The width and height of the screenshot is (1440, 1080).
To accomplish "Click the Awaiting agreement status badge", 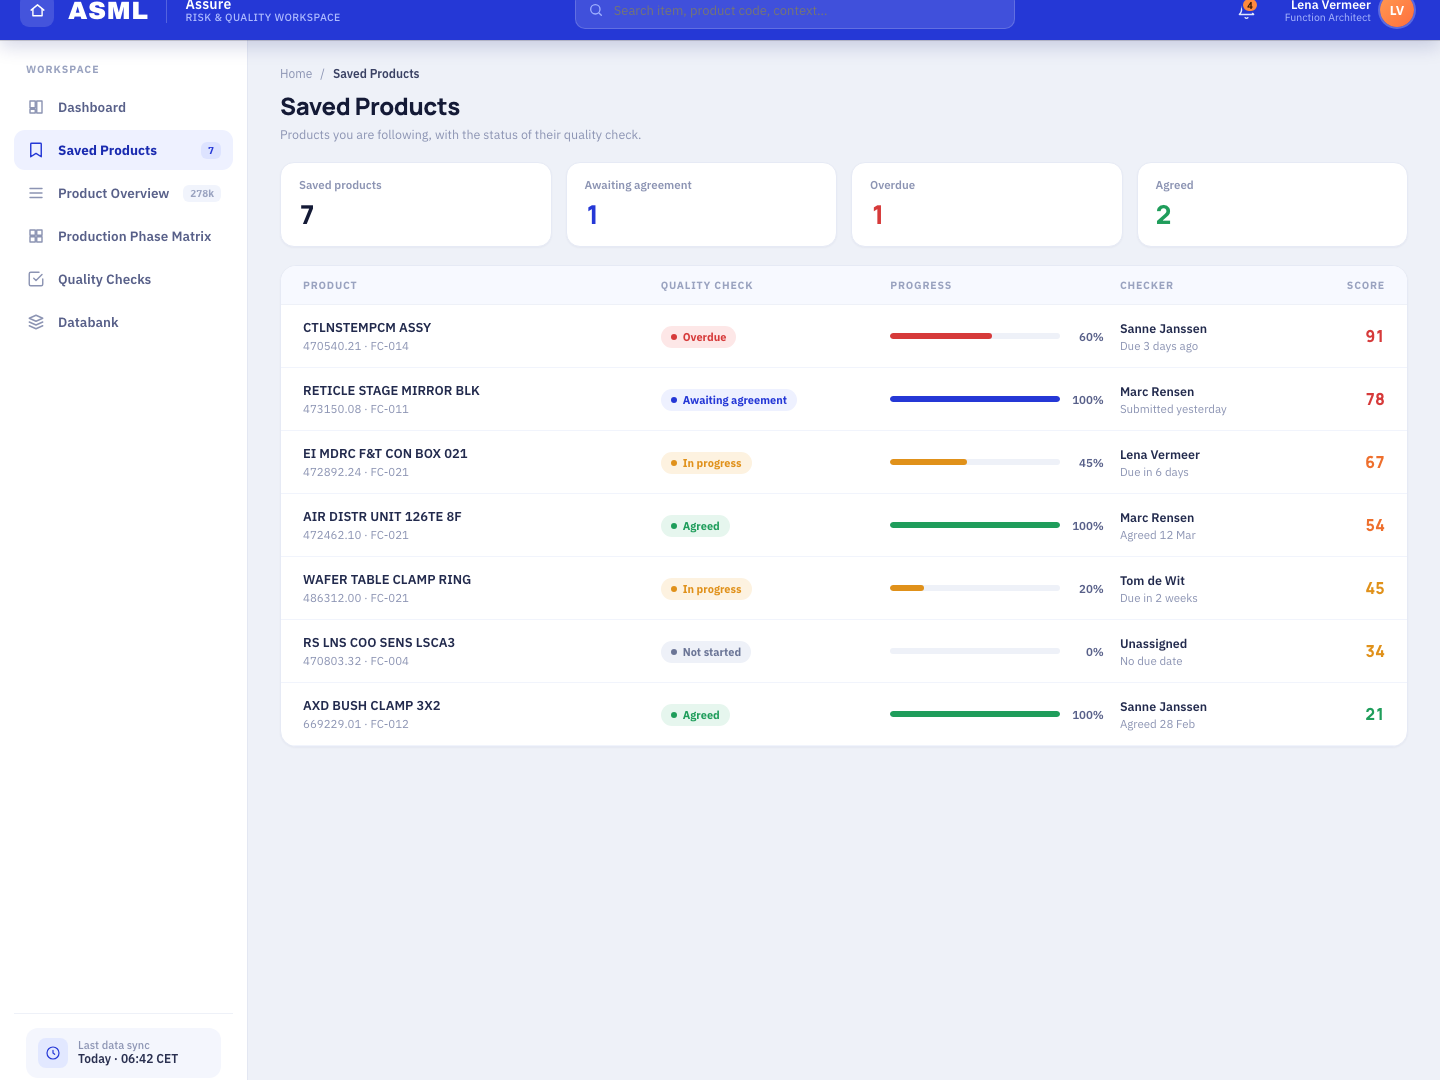I will 729,400.
